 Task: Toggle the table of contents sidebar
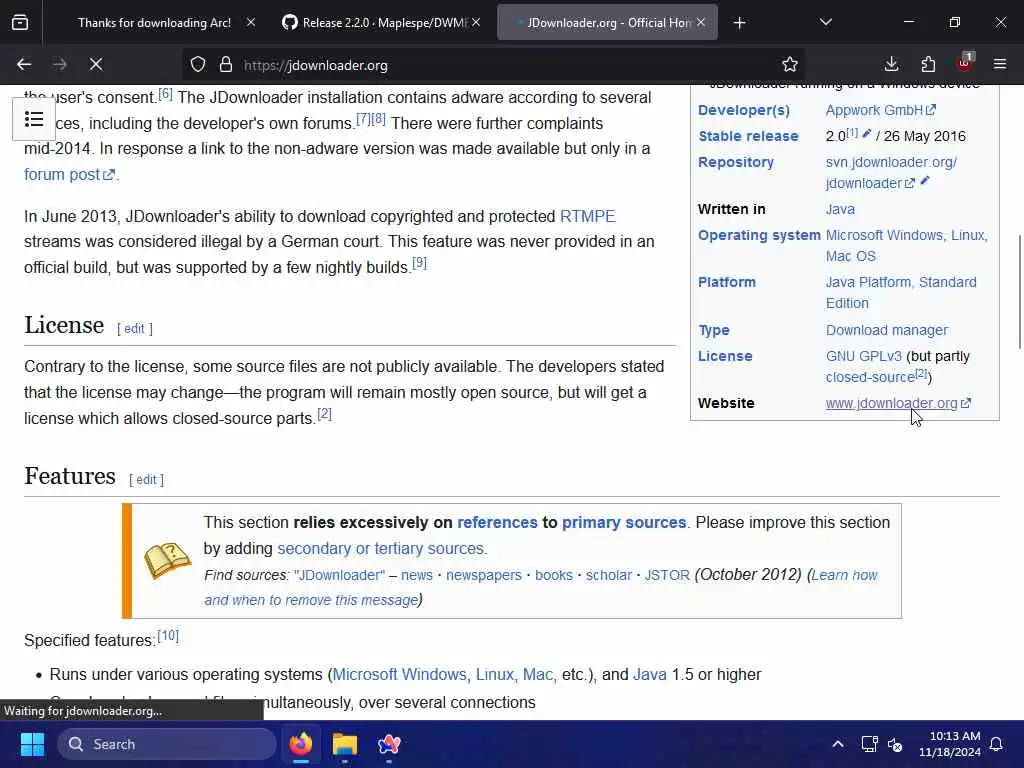[34, 120]
